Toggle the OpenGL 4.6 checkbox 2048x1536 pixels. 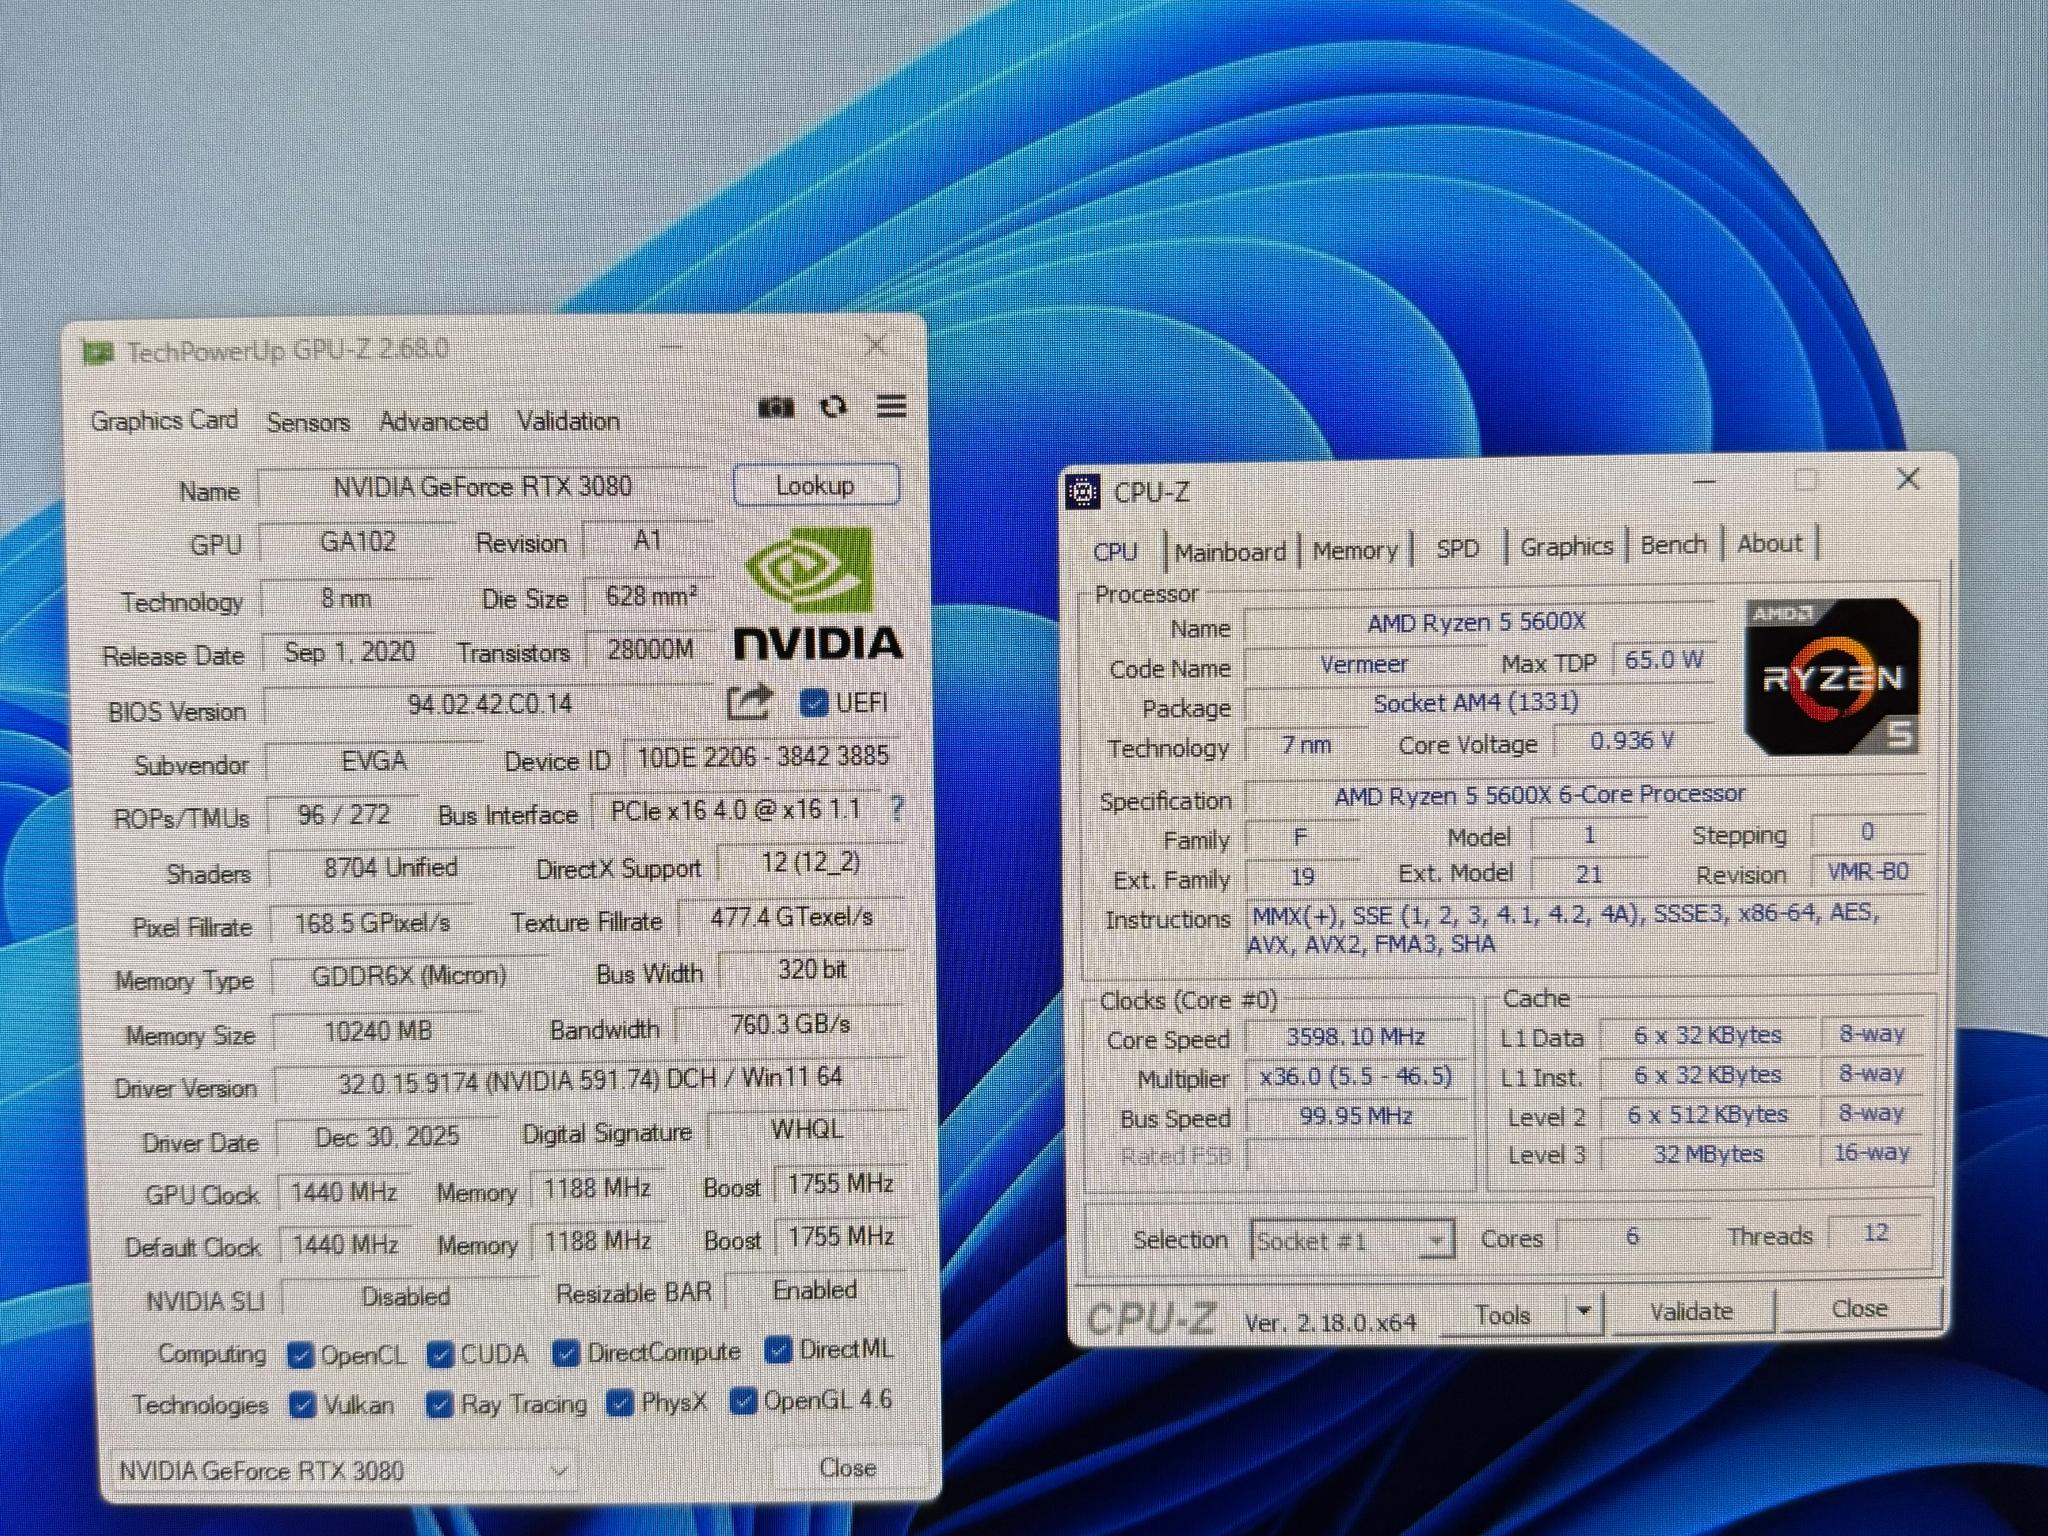coord(742,1401)
